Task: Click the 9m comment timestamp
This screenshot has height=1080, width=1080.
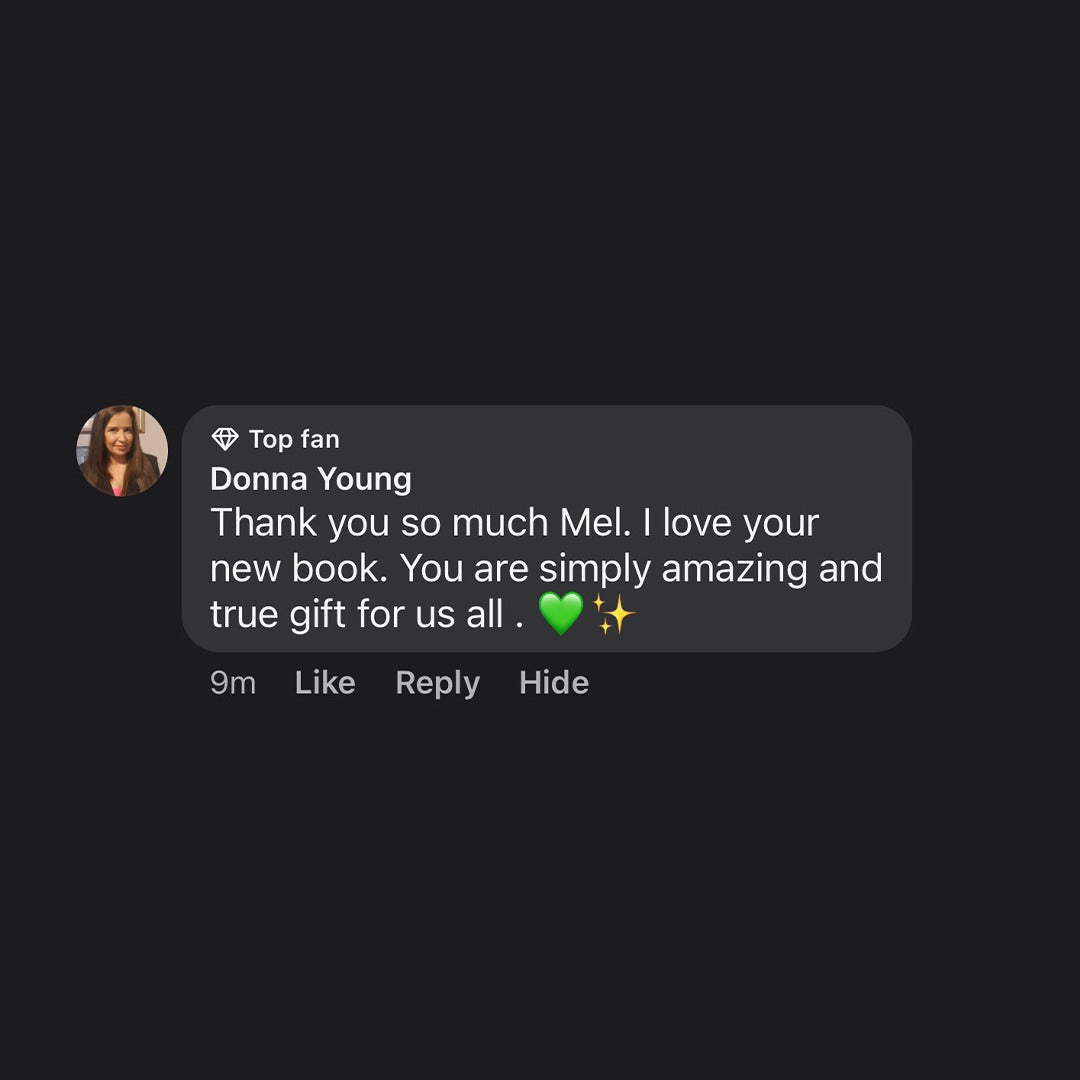Action: (233, 683)
